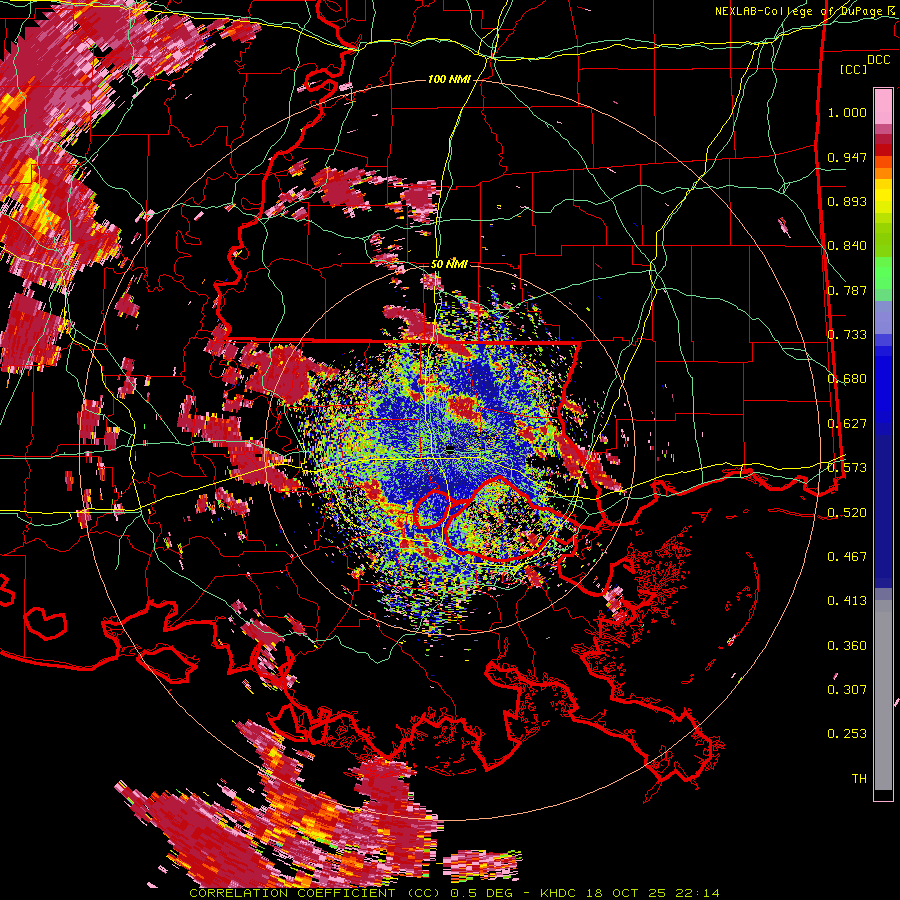Image resolution: width=900 pixels, height=900 pixels.
Task: Select the 0.307 scale value
Action: (x=847, y=689)
